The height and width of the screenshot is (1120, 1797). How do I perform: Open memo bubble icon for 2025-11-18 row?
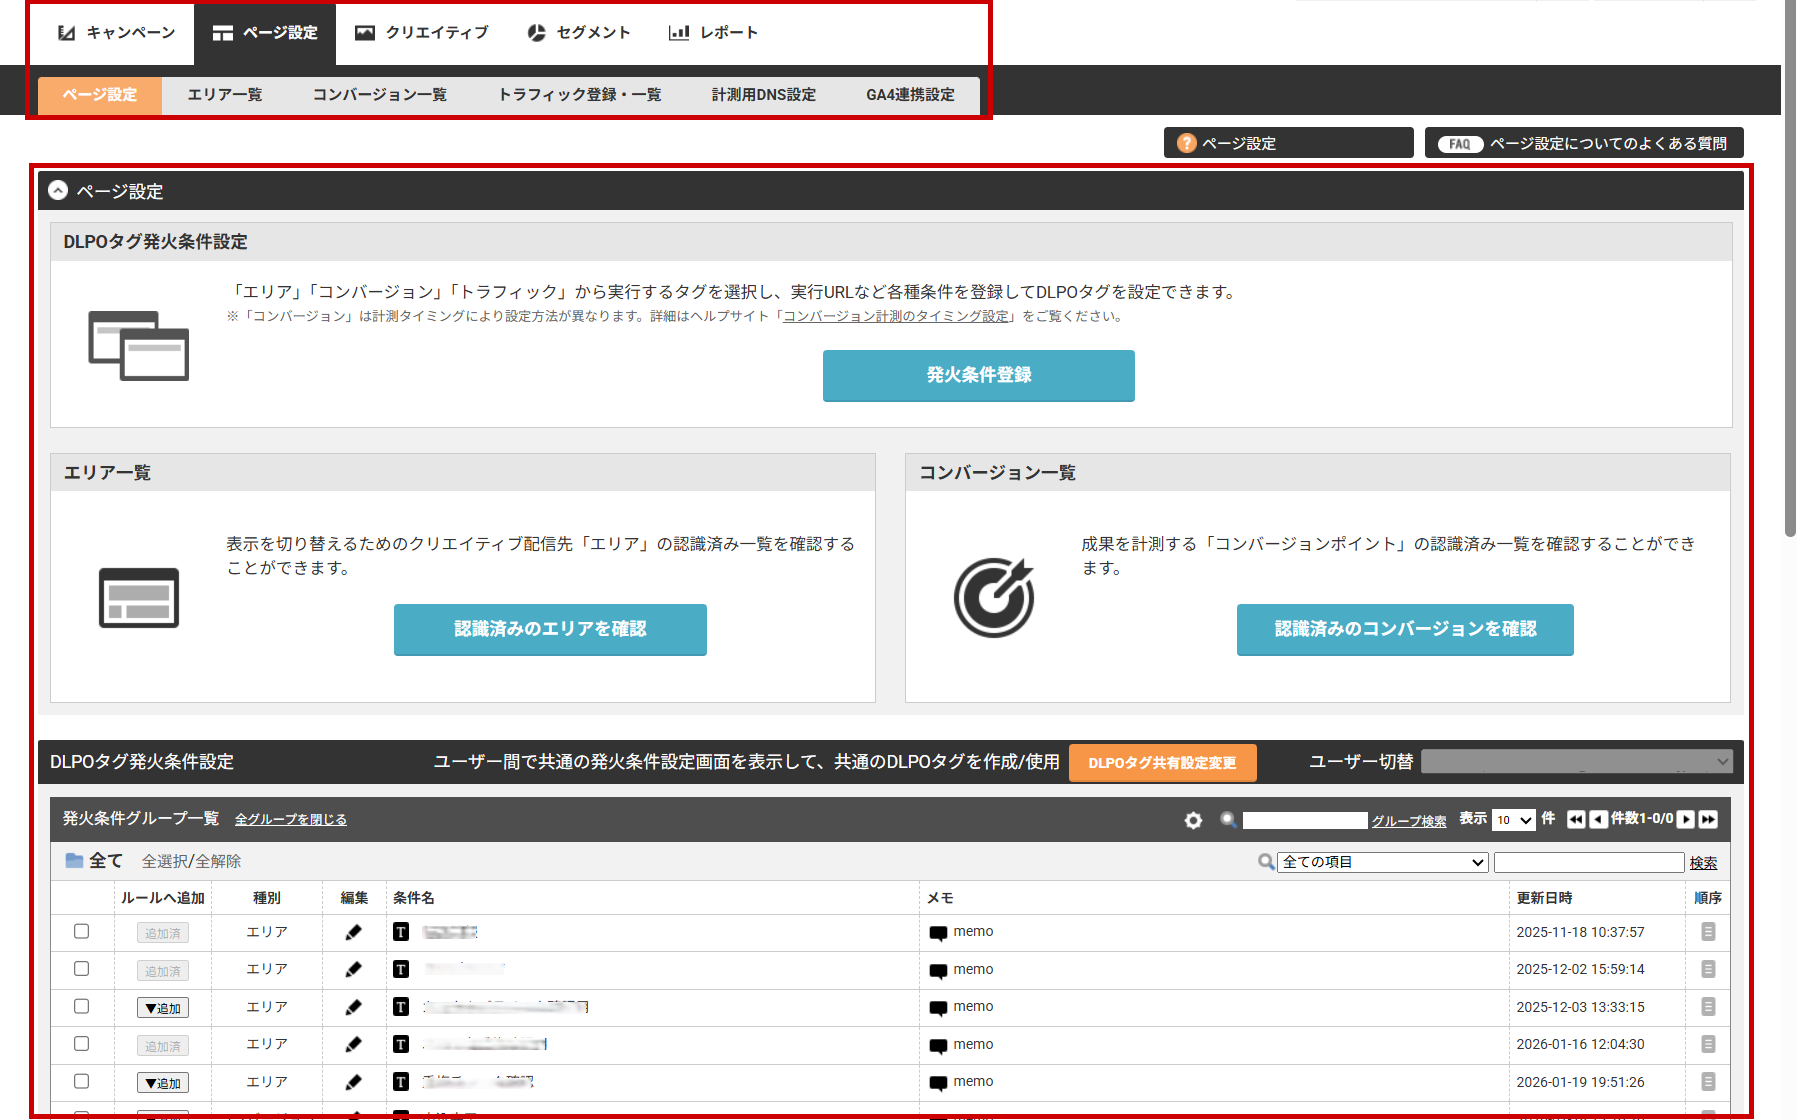click(x=938, y=933)
